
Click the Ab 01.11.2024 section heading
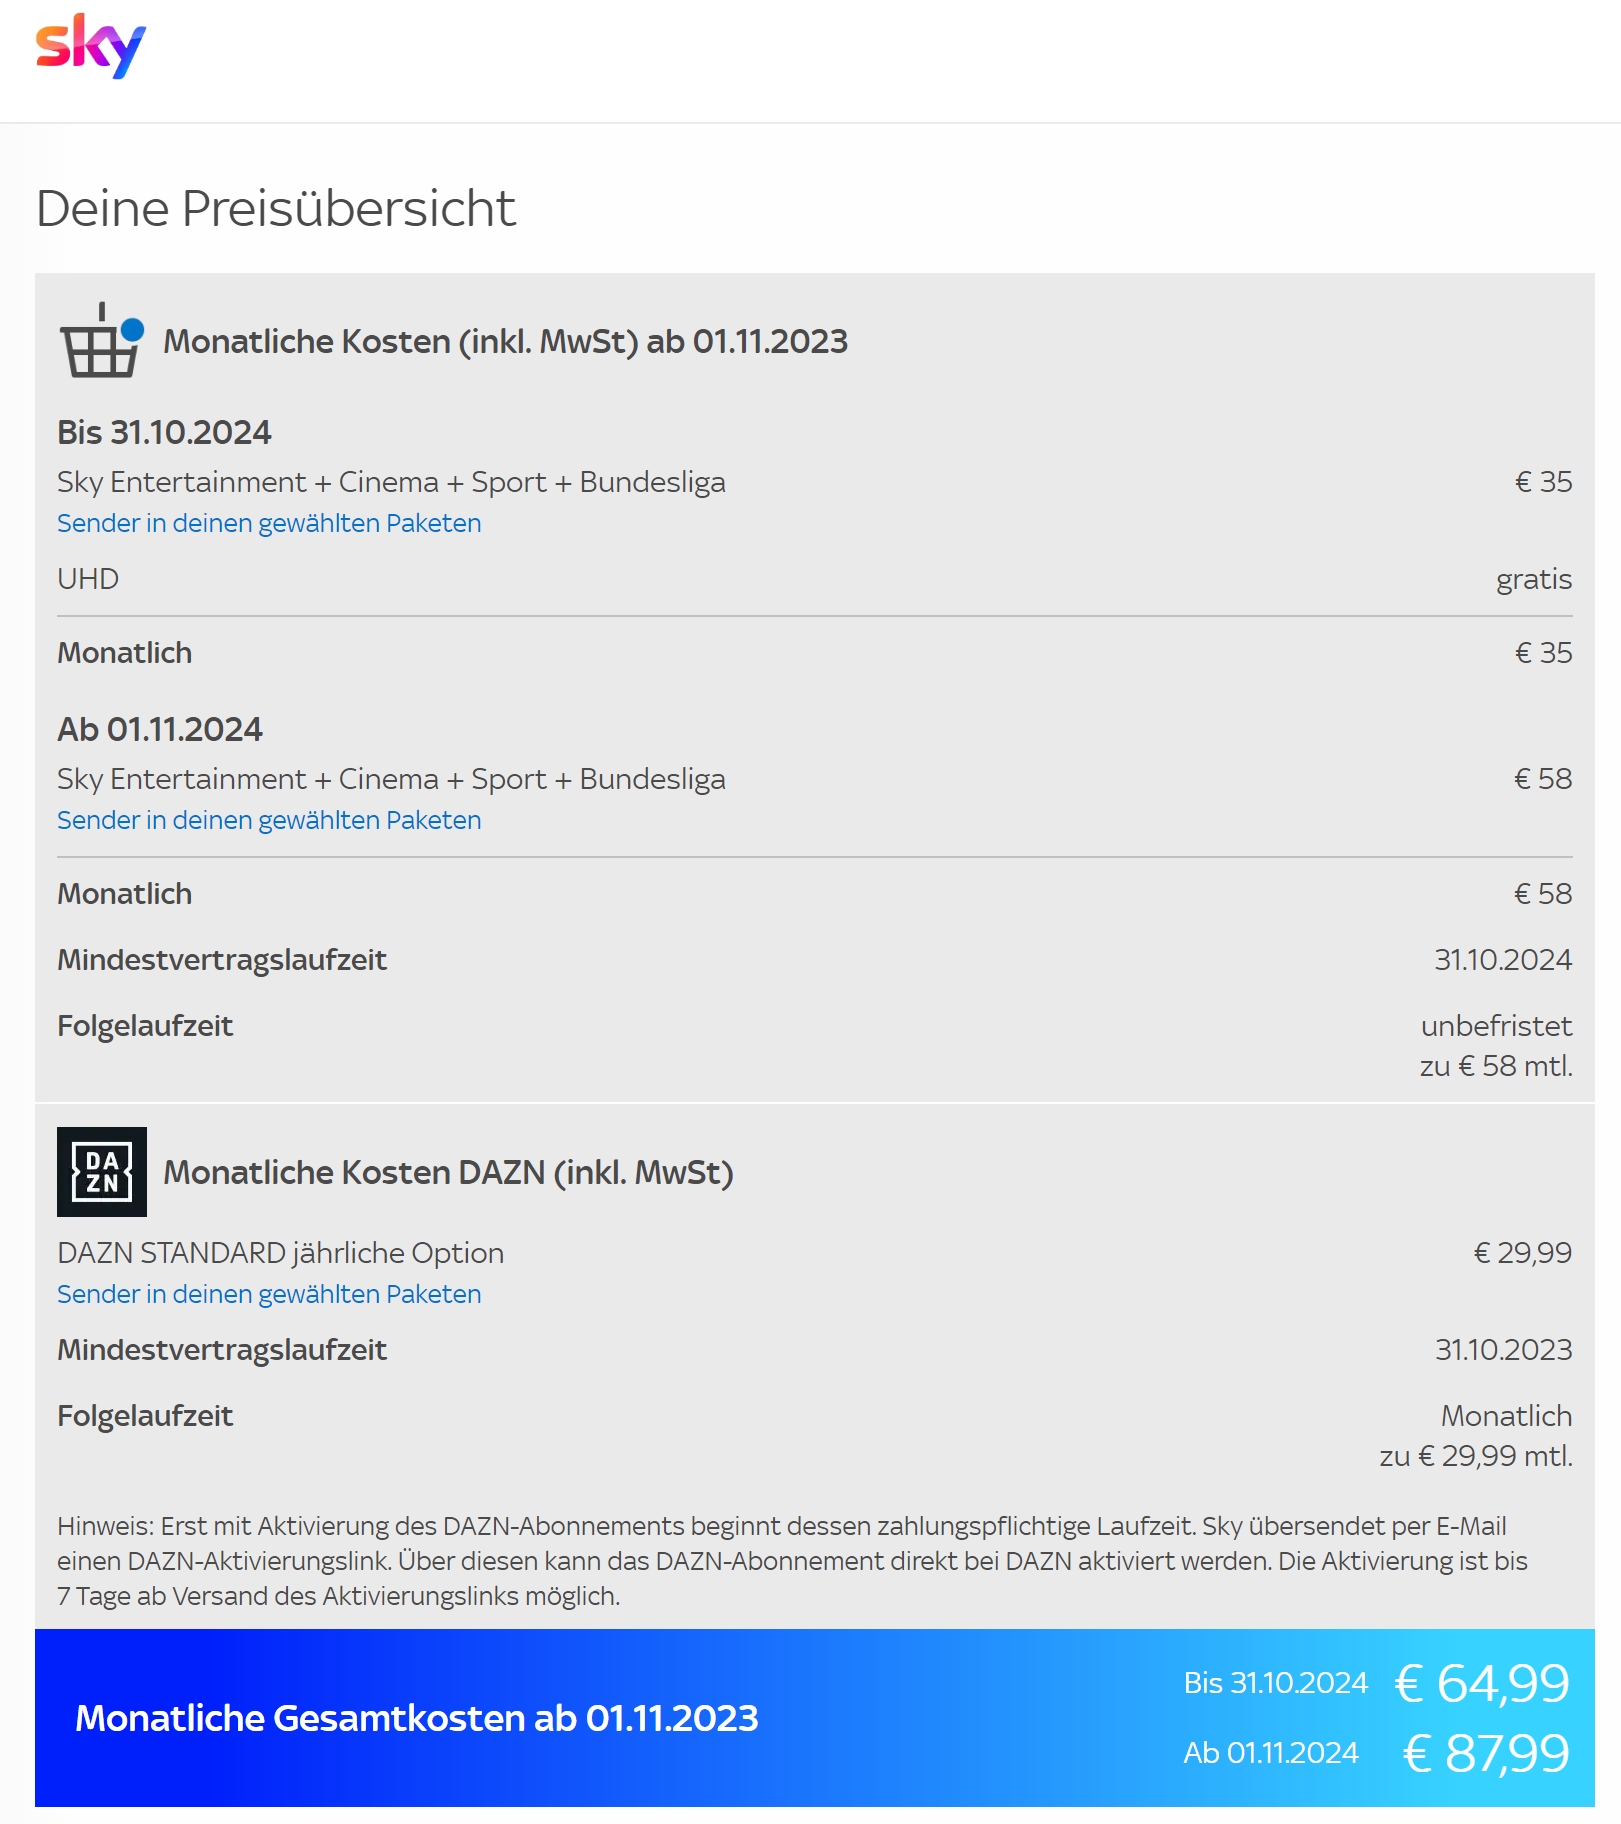160,729
